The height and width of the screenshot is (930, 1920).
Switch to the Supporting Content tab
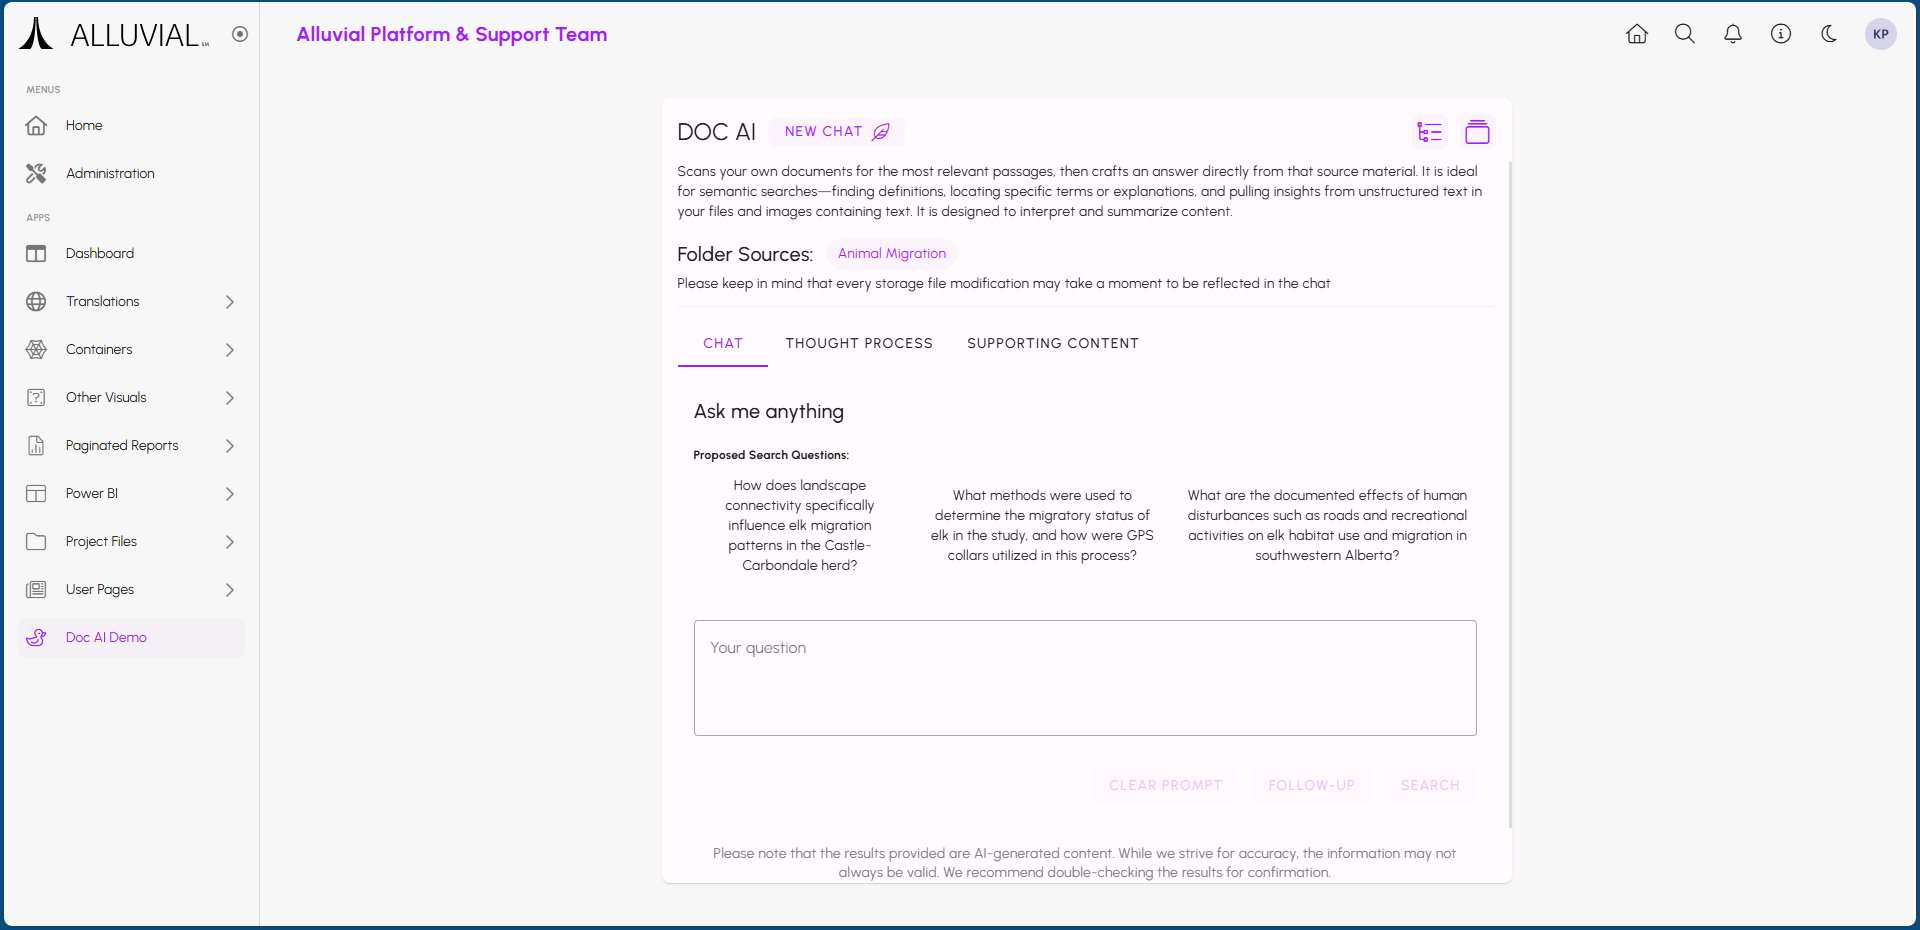[x=1052, y=343]
